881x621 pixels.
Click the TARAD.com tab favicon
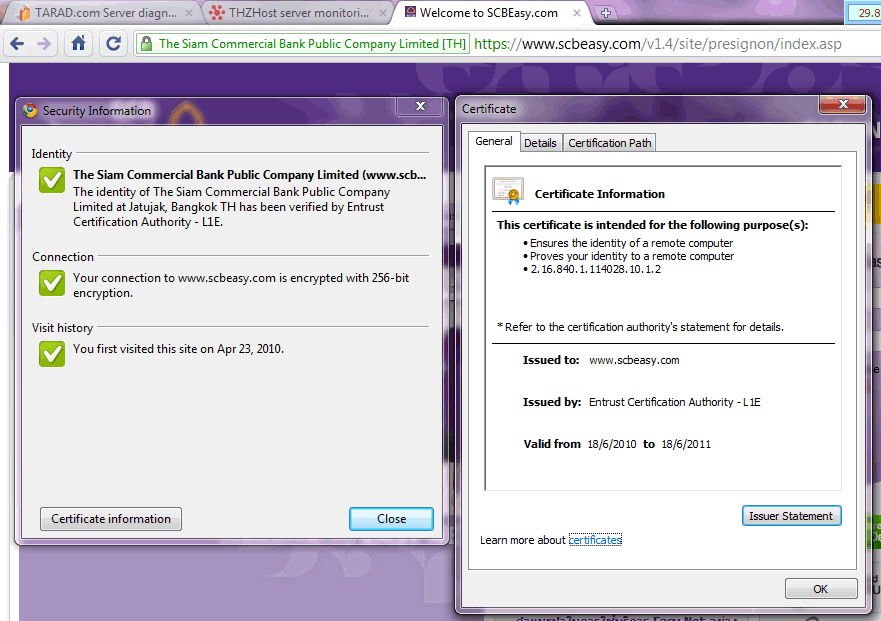tap(23, 13)
